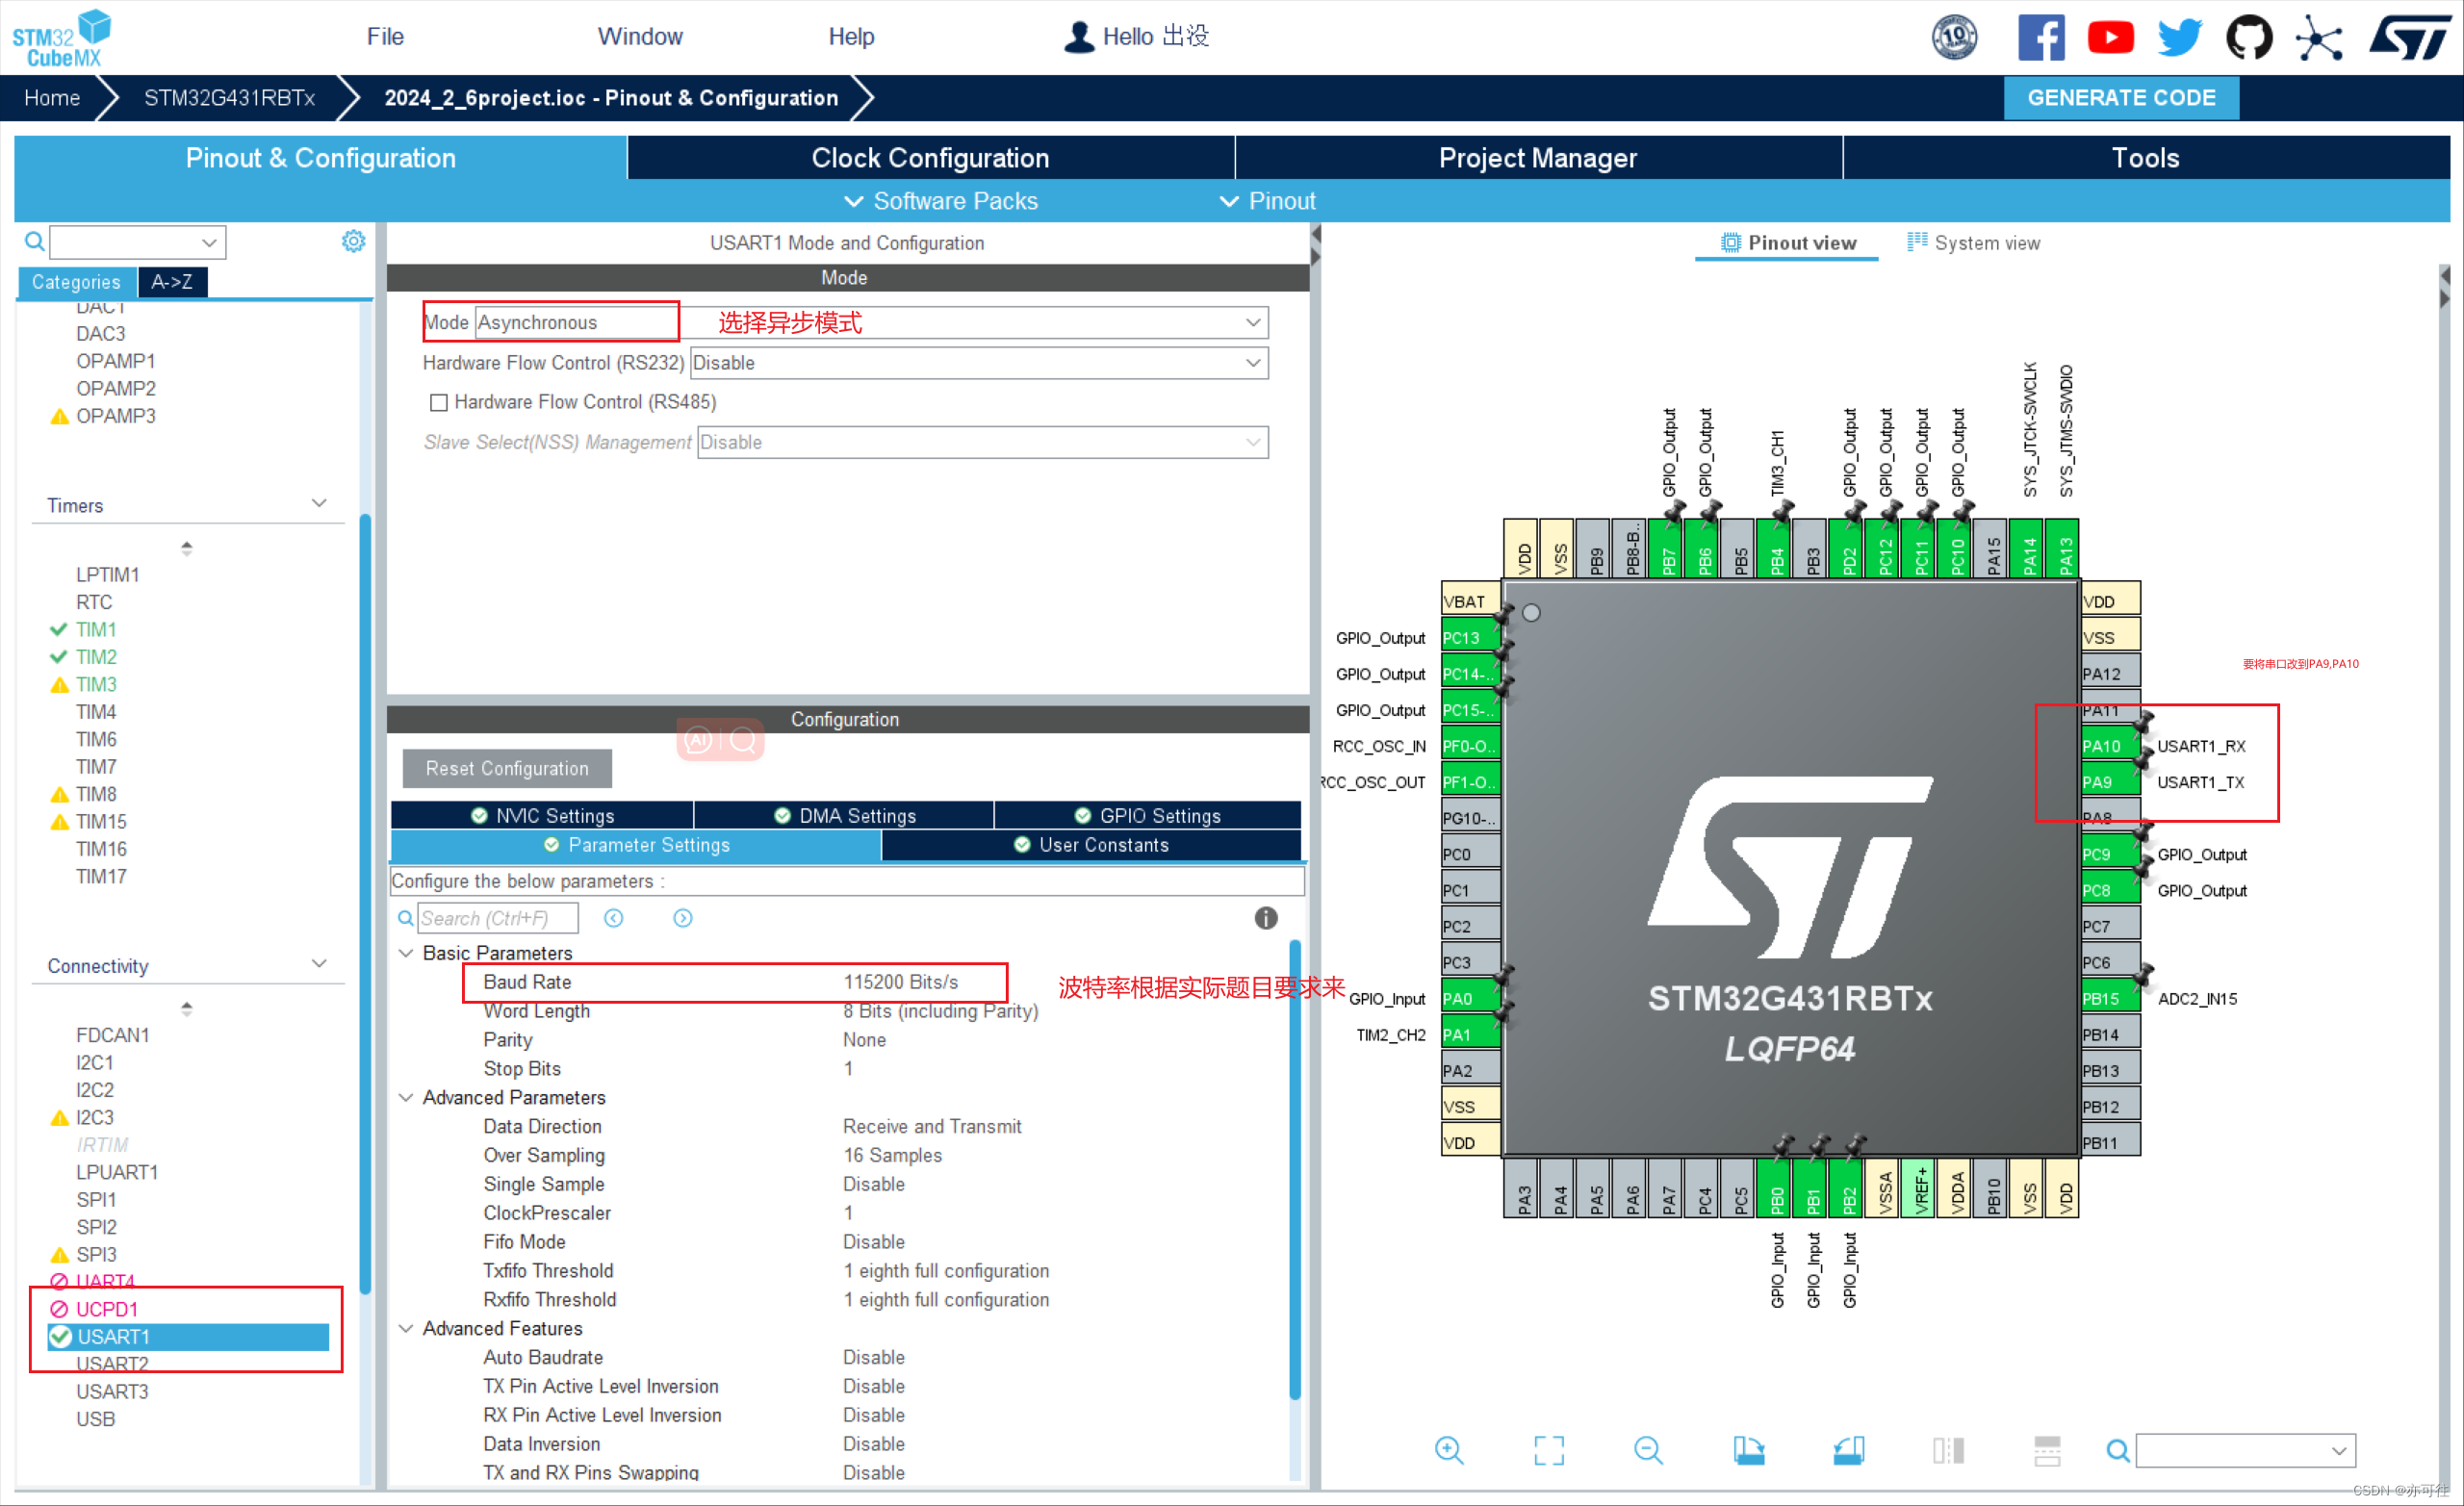
Task: Open the Help menu
Action: coord(851,37)
